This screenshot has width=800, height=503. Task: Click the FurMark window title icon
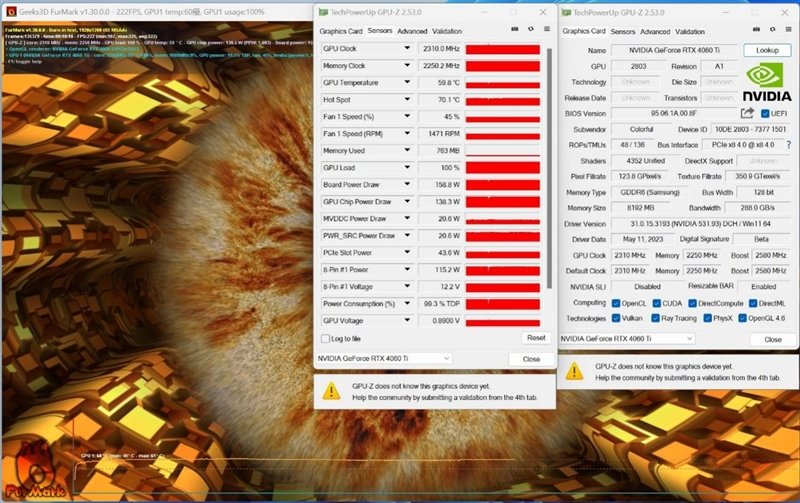pos(10,11)
